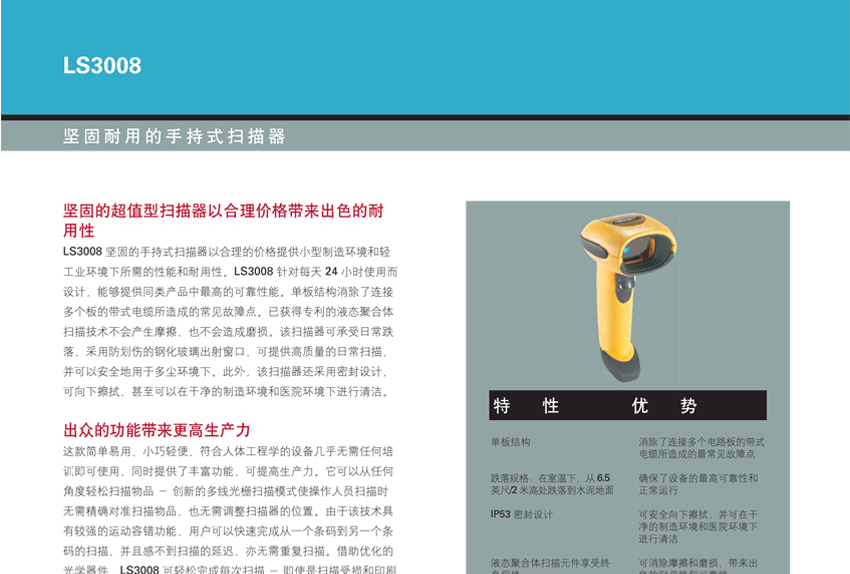Click the red heading 出众的功能带来更高生产力
Viewport: 850px width, 574px height.
tap(157, 430)
